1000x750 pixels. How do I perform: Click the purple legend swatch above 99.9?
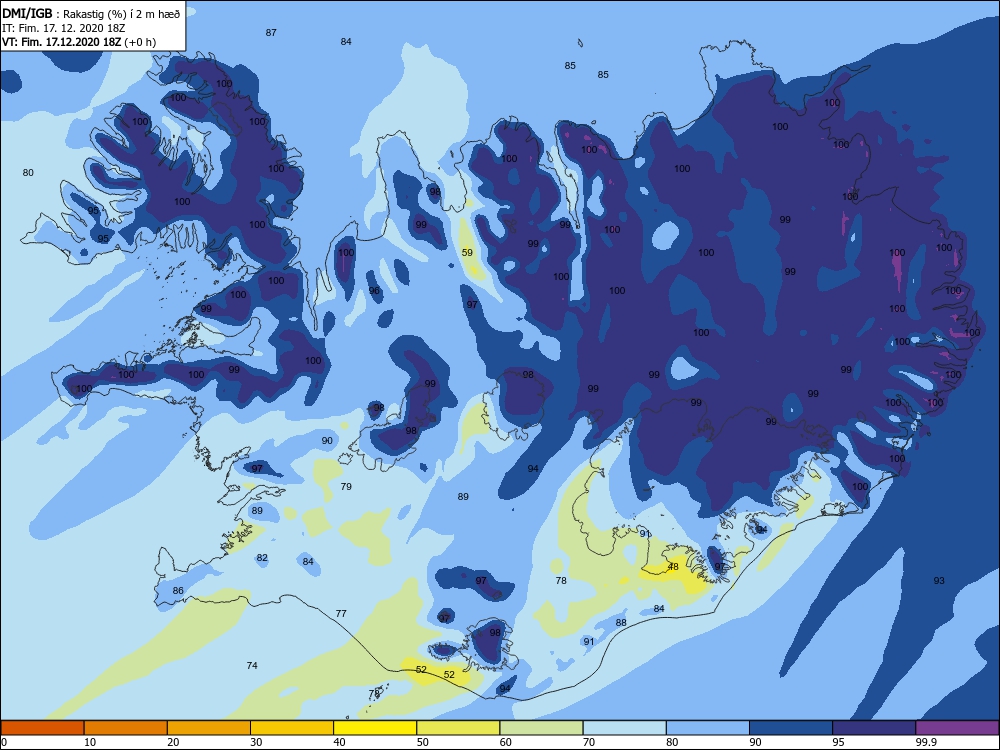point(957,728)
